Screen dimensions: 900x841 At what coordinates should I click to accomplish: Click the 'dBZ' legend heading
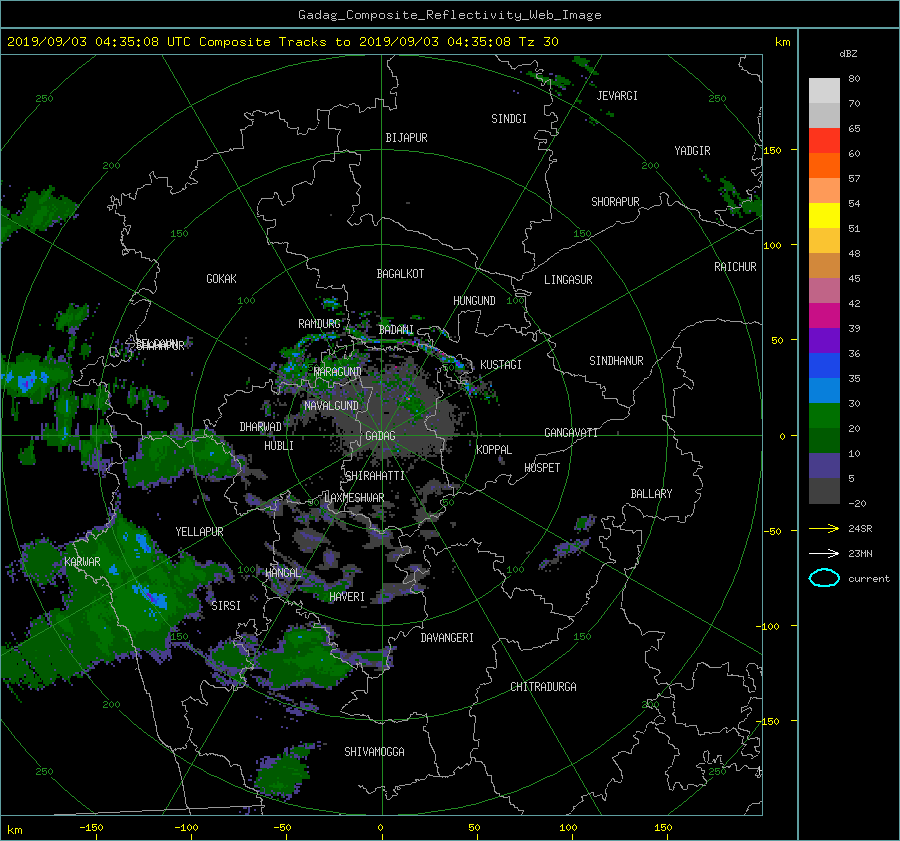pos(848,53)
